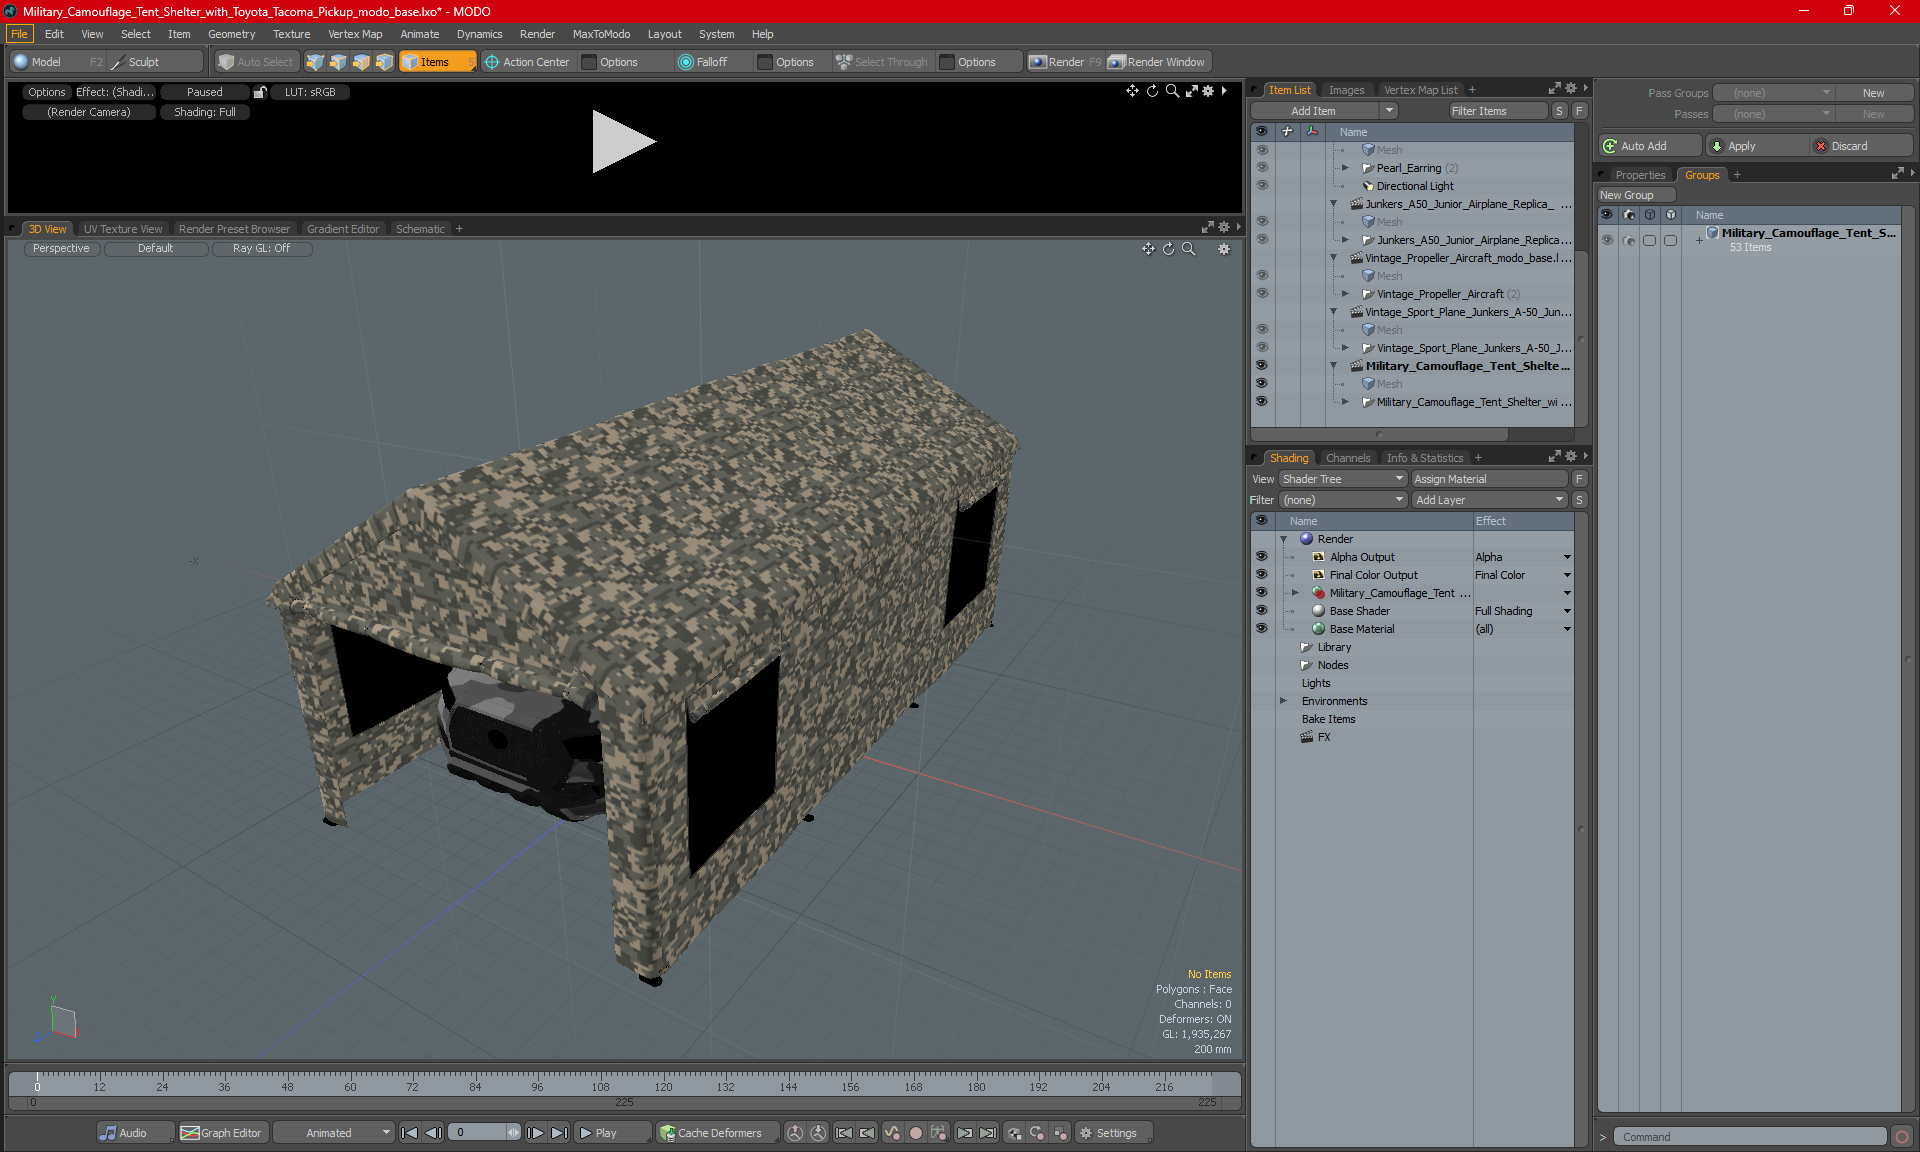Select the Action Center tool icon
Viewport: 1920px width, 1152px height.
click(492, 62)
